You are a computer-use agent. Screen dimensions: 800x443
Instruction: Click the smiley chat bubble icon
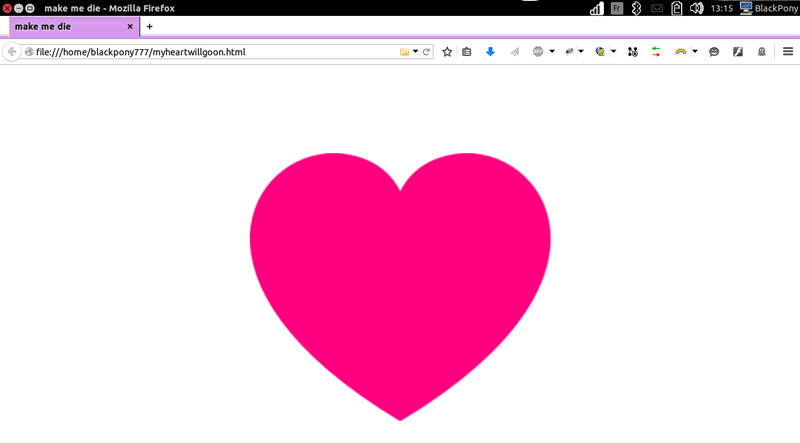click(x=714, y=52)
